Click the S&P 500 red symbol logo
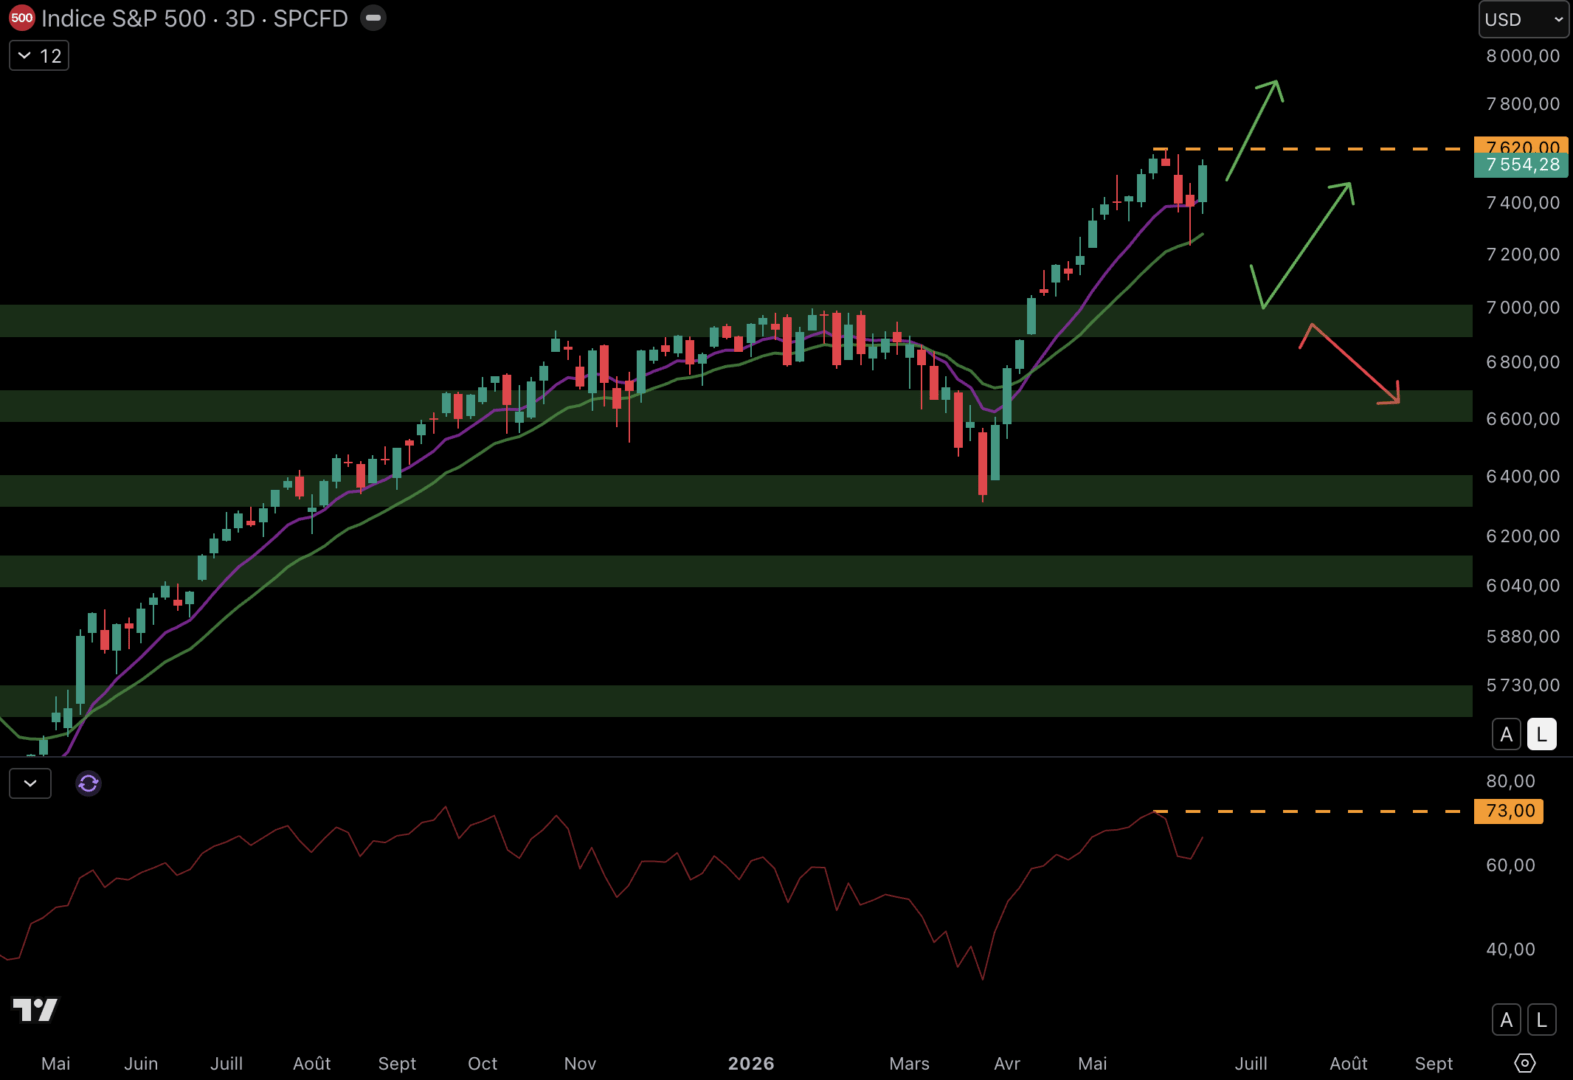1573x1080 pixels. 22,18
